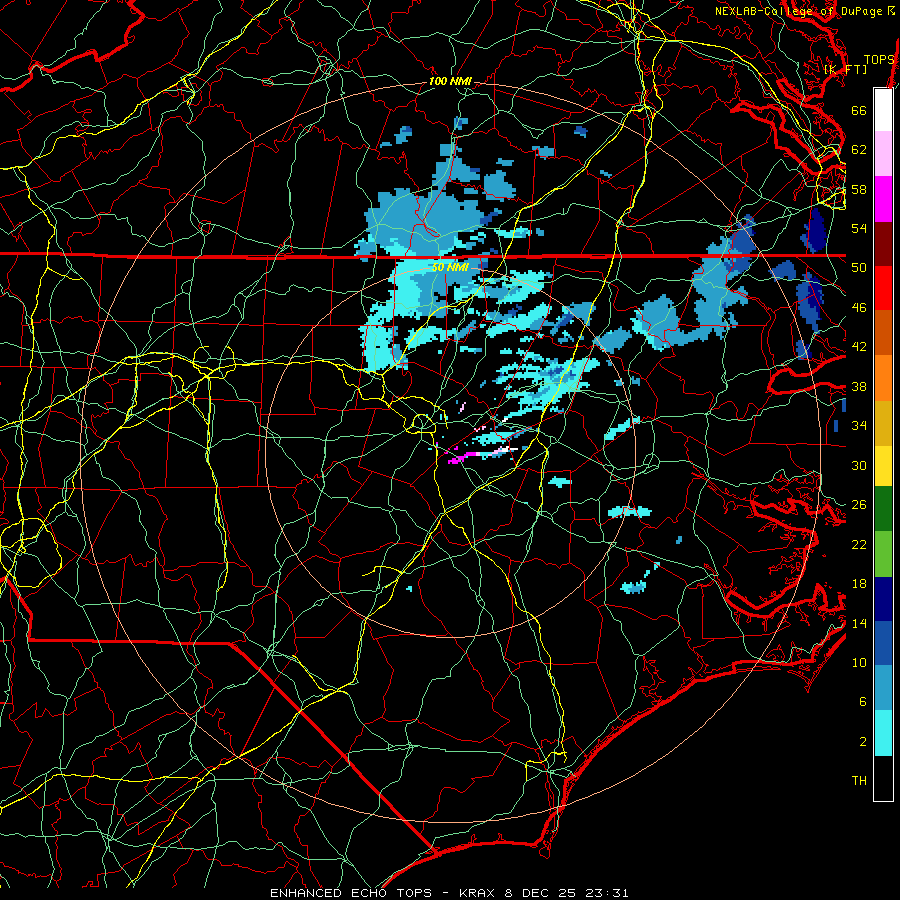The width and height of the screenshot is (900, 900).
Task: Click the "8 DEC 25" date text
Action: tap(541, 893)
